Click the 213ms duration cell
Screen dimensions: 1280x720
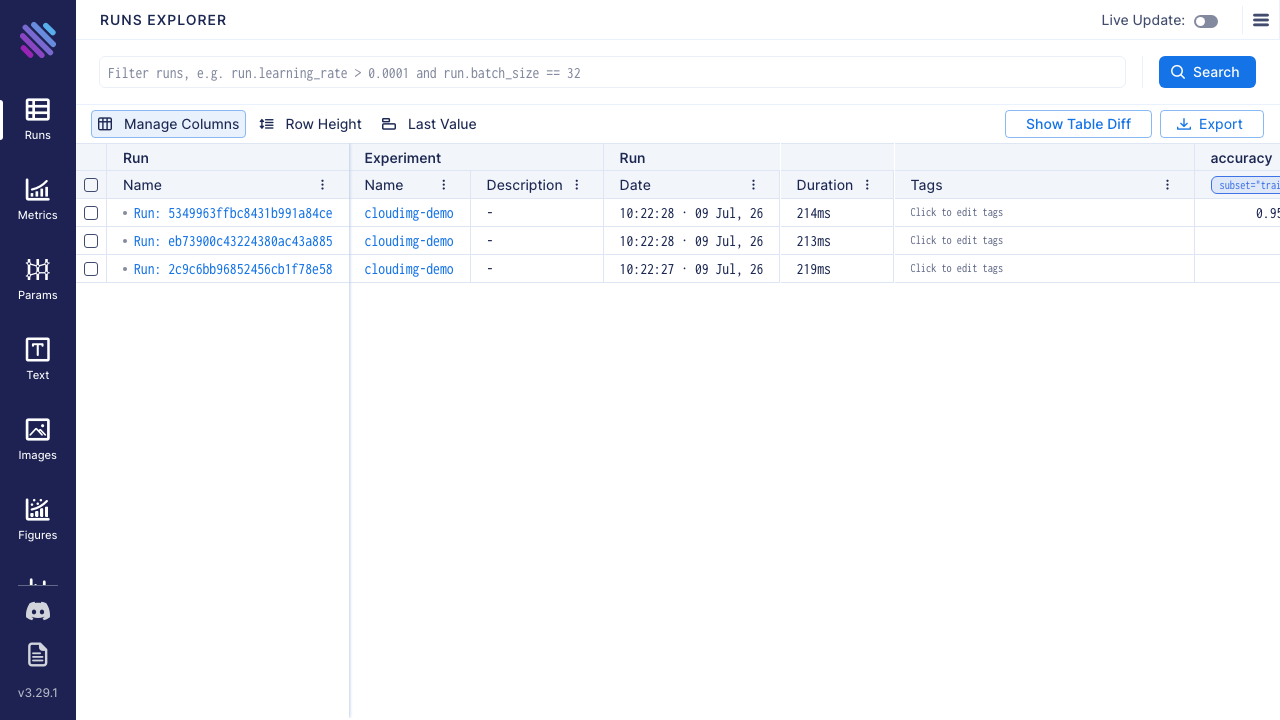pos(836,241)
